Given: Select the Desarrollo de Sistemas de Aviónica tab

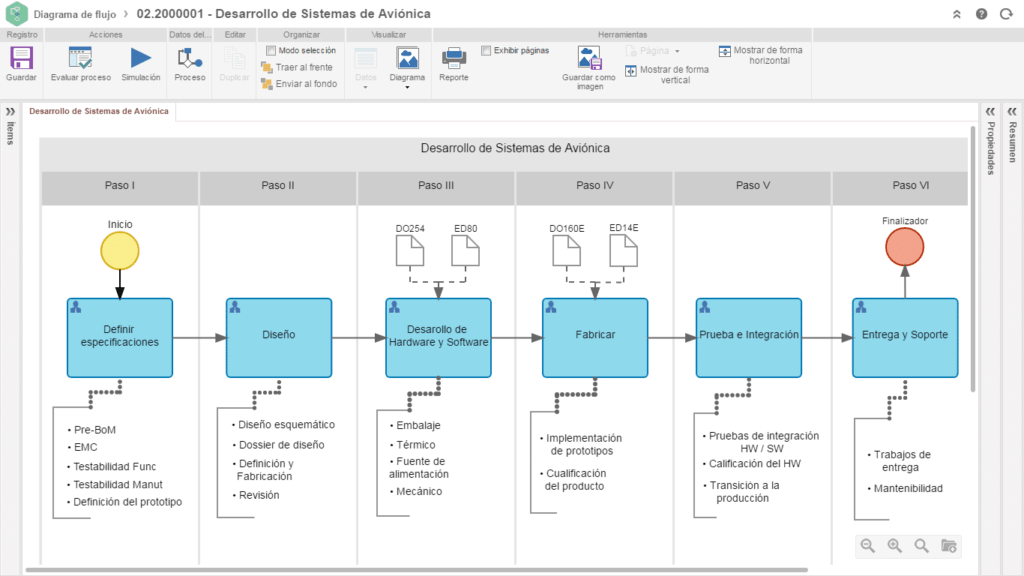Looking at the screenshot, I should coord(99,111).
